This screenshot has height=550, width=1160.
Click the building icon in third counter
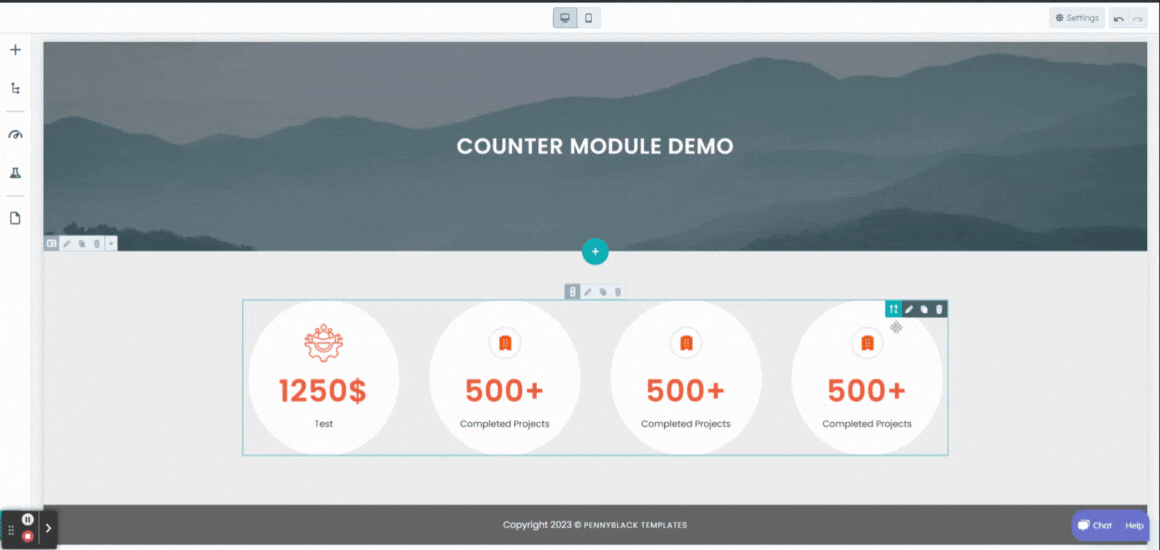(687, 343)
